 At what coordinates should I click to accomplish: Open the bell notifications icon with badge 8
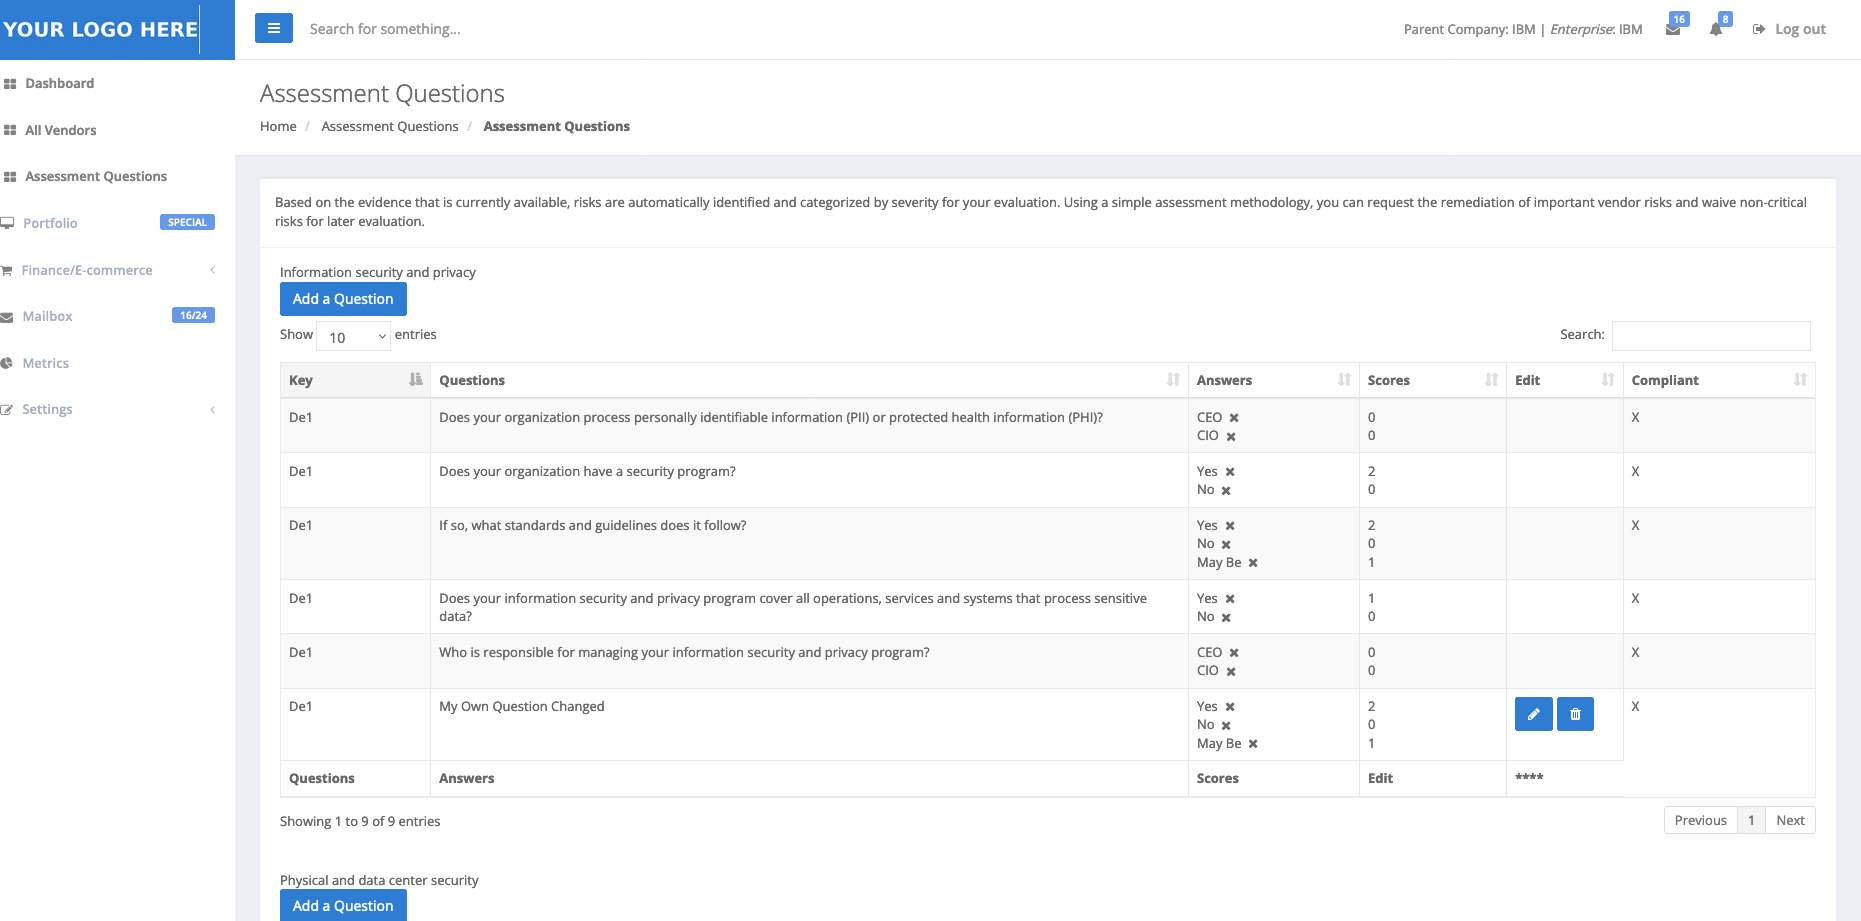tap(1716, 29)
